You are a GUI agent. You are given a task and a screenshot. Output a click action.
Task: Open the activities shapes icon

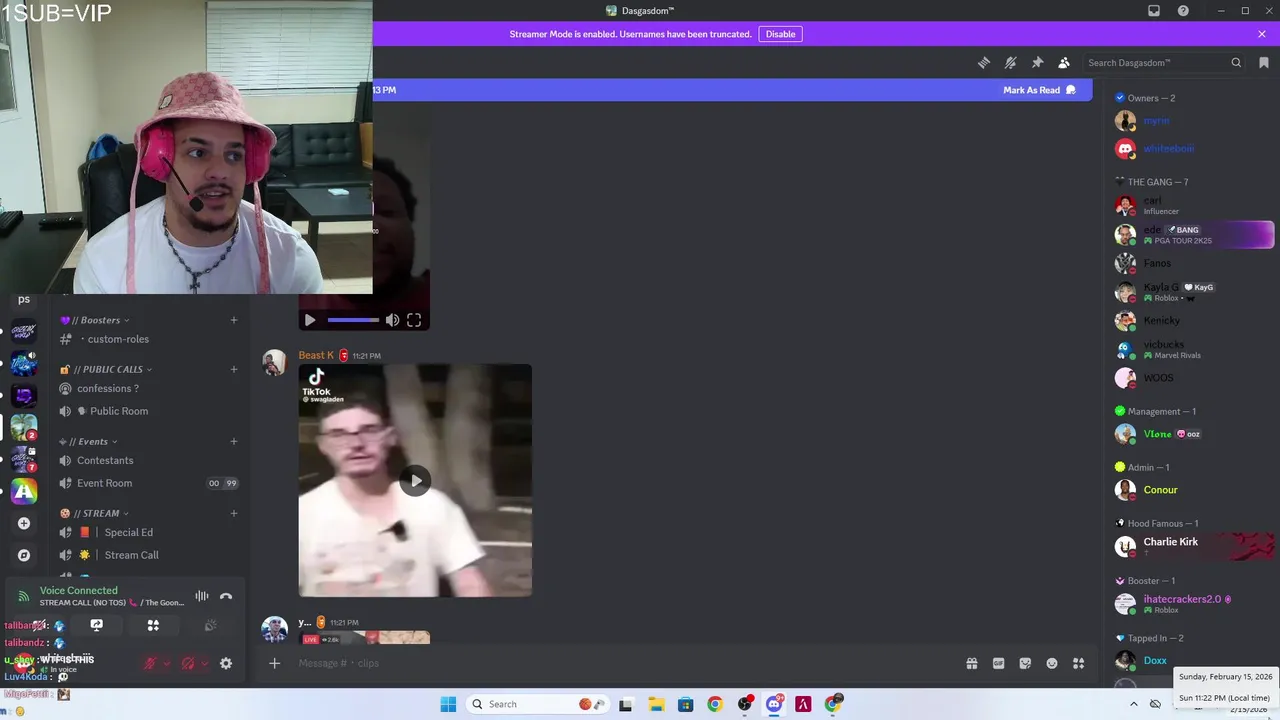click(x=153, y=625)
